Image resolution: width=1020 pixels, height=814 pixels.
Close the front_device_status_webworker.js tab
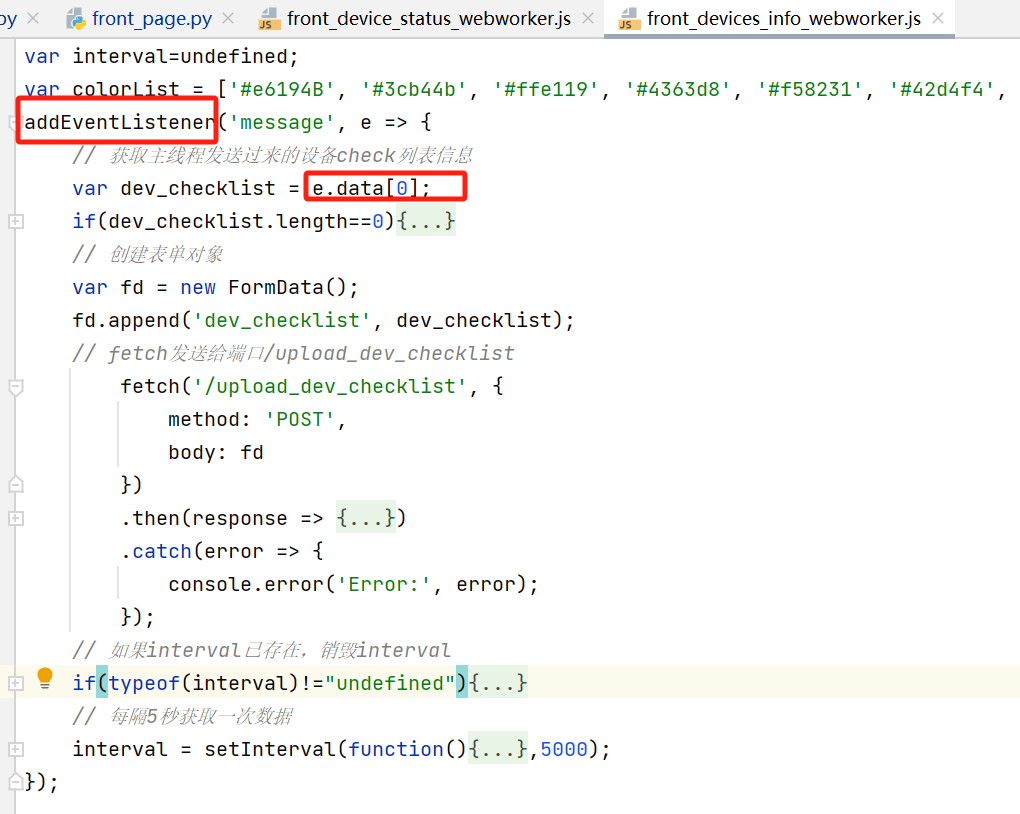pyautogui.click(x=587, y=19)
